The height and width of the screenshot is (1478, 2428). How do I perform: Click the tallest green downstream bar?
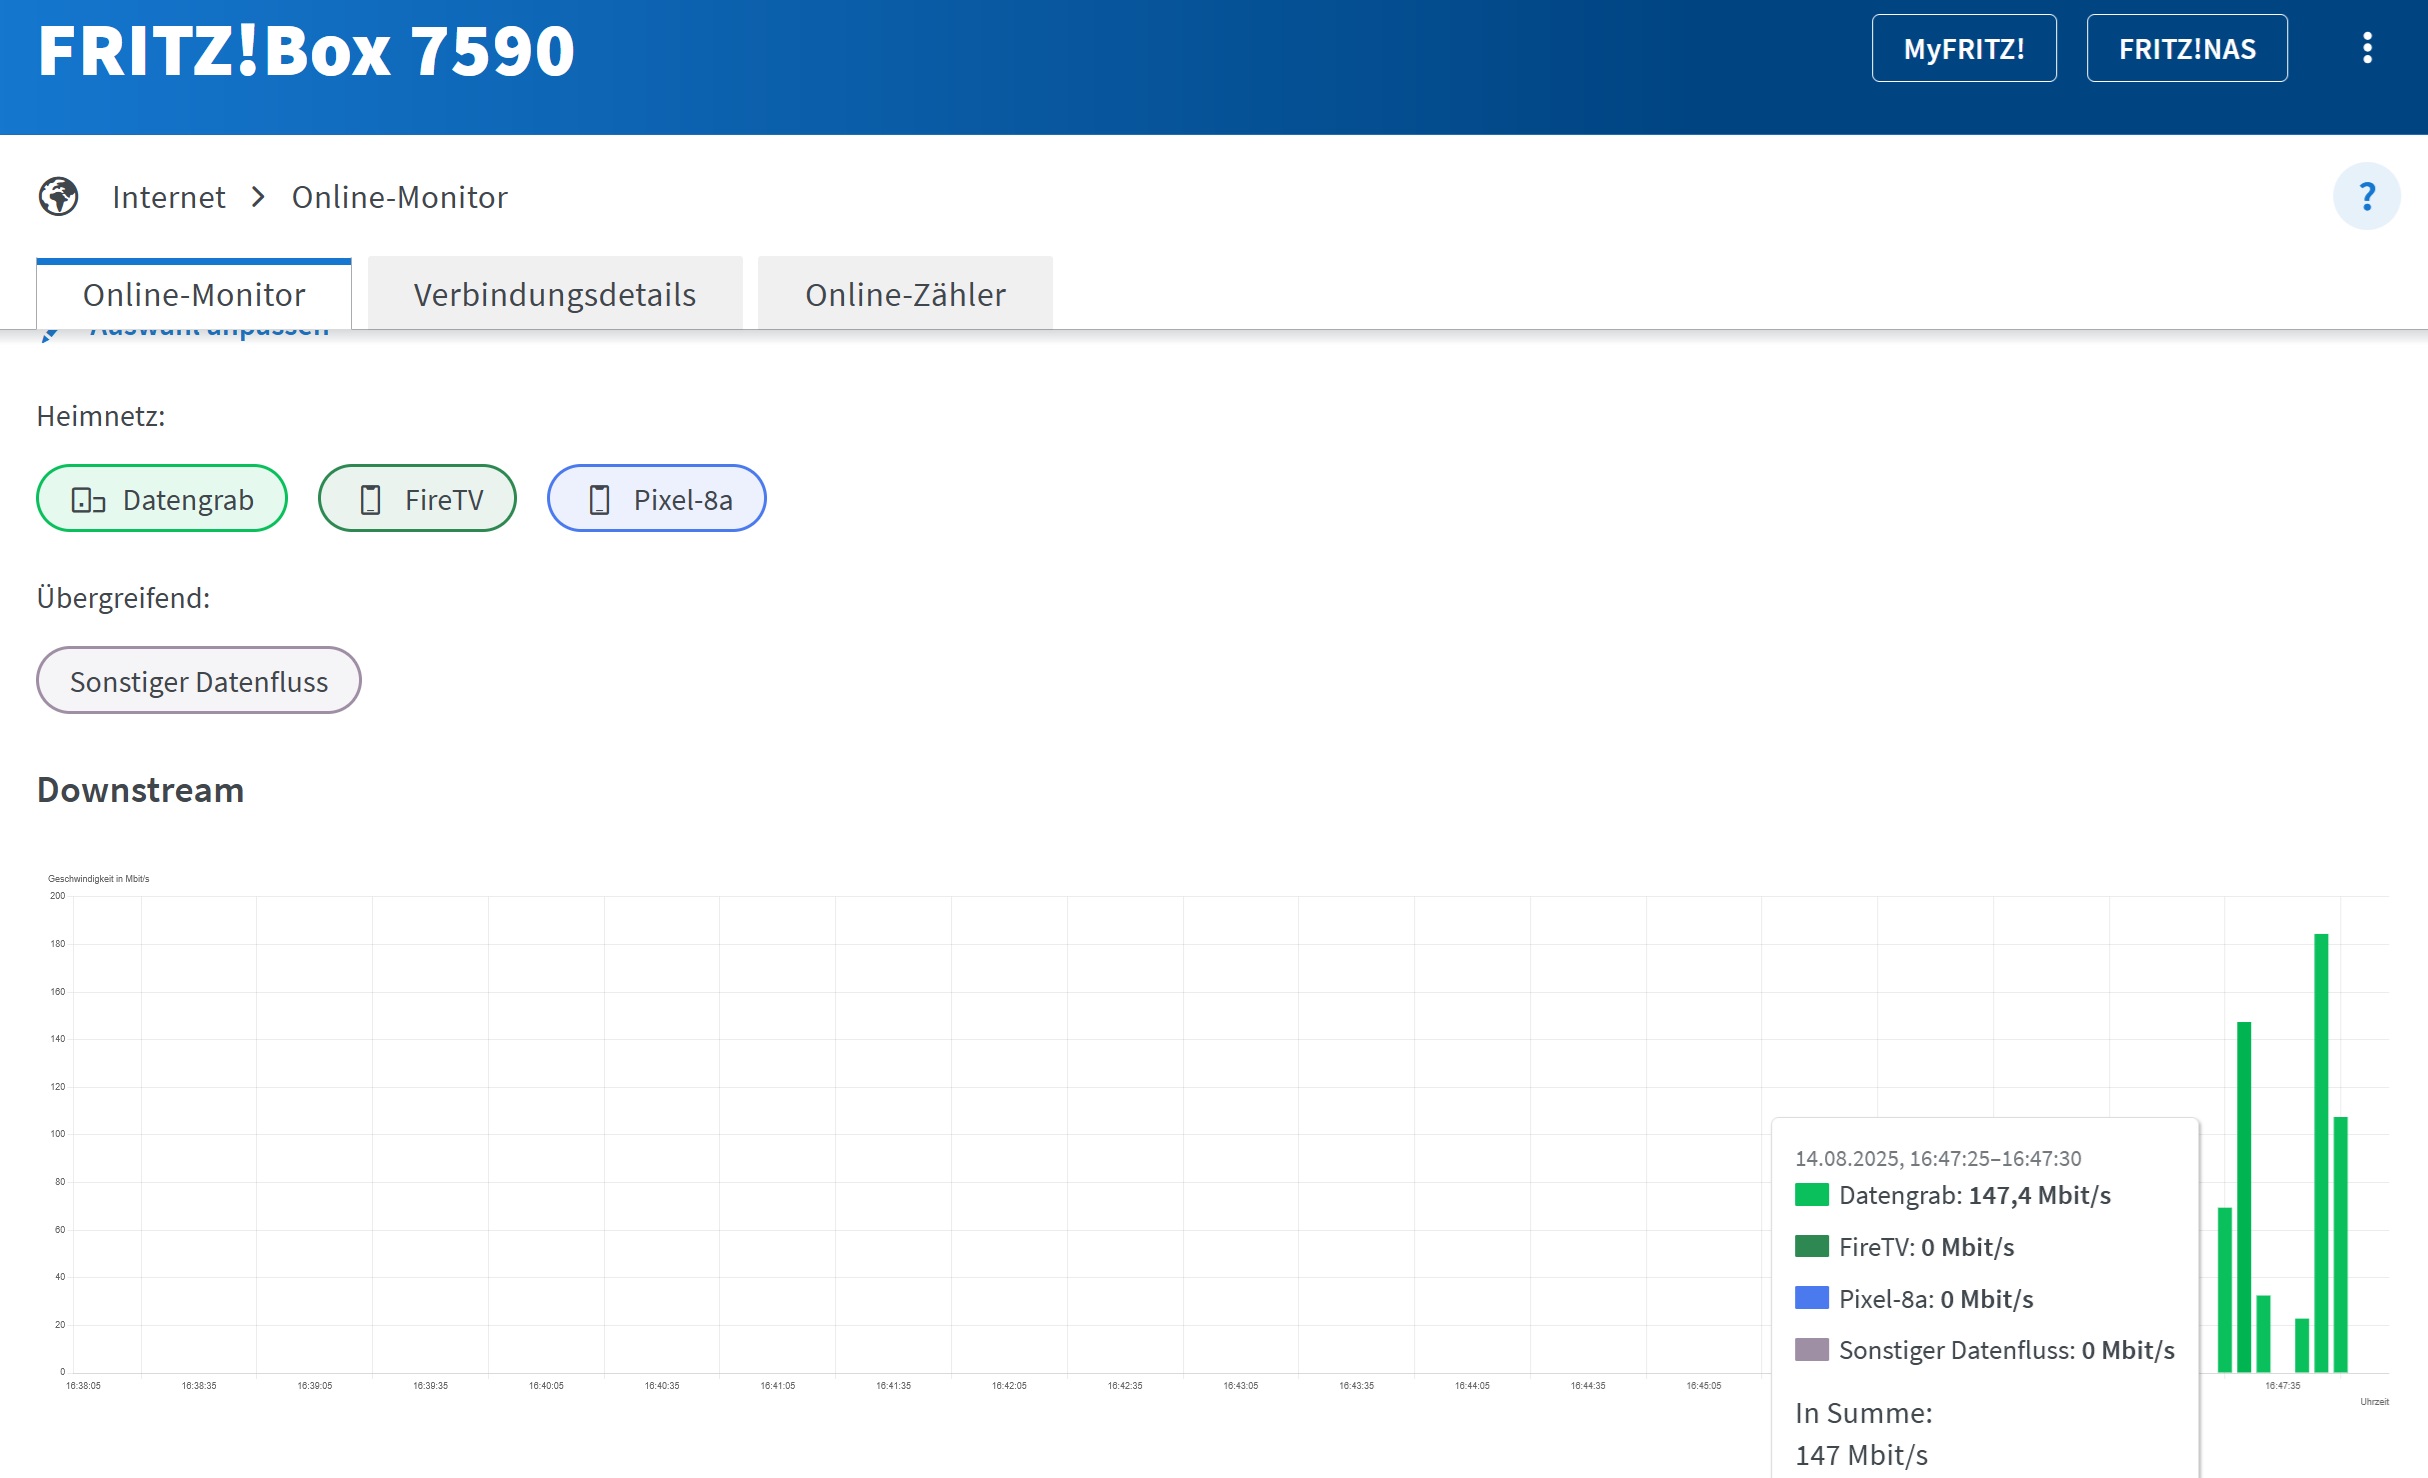pos(2320,1150)
